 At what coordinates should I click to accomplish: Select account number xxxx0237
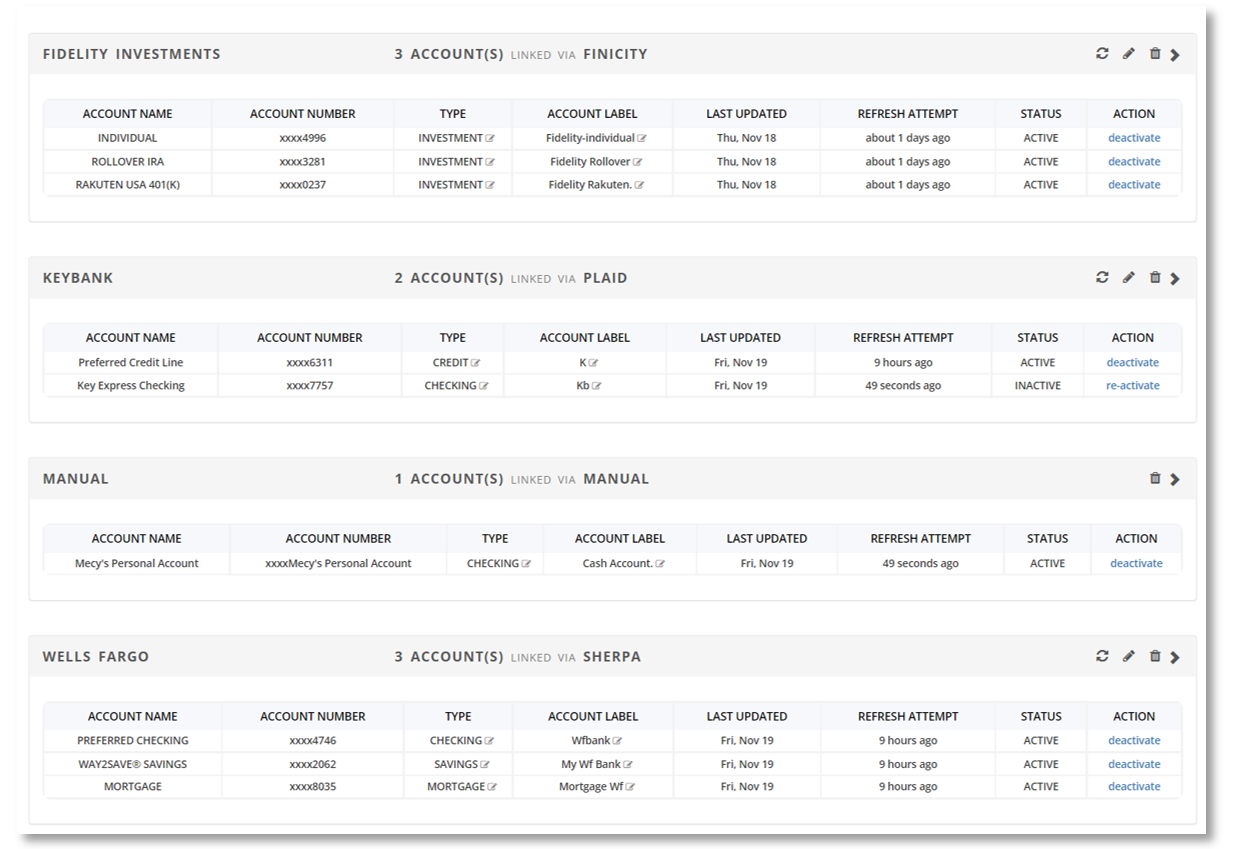click(x=303, y=184)
